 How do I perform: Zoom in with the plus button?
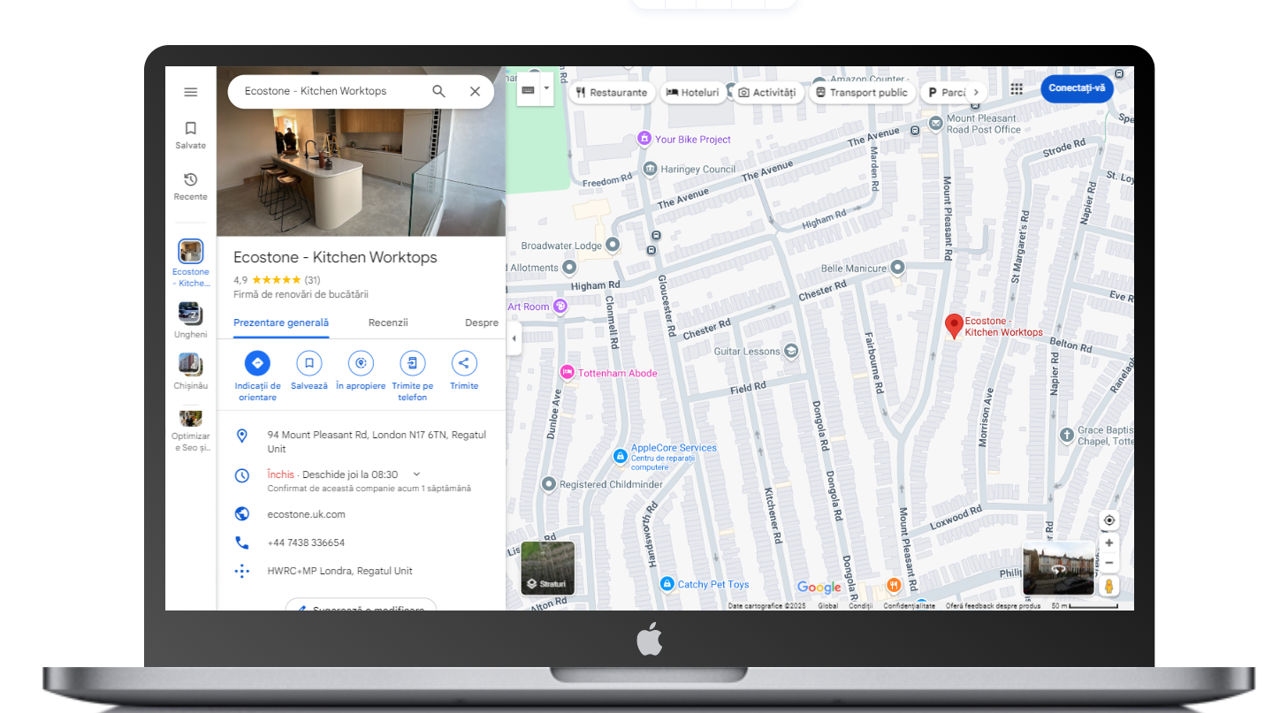click(x=1109, y=543)
